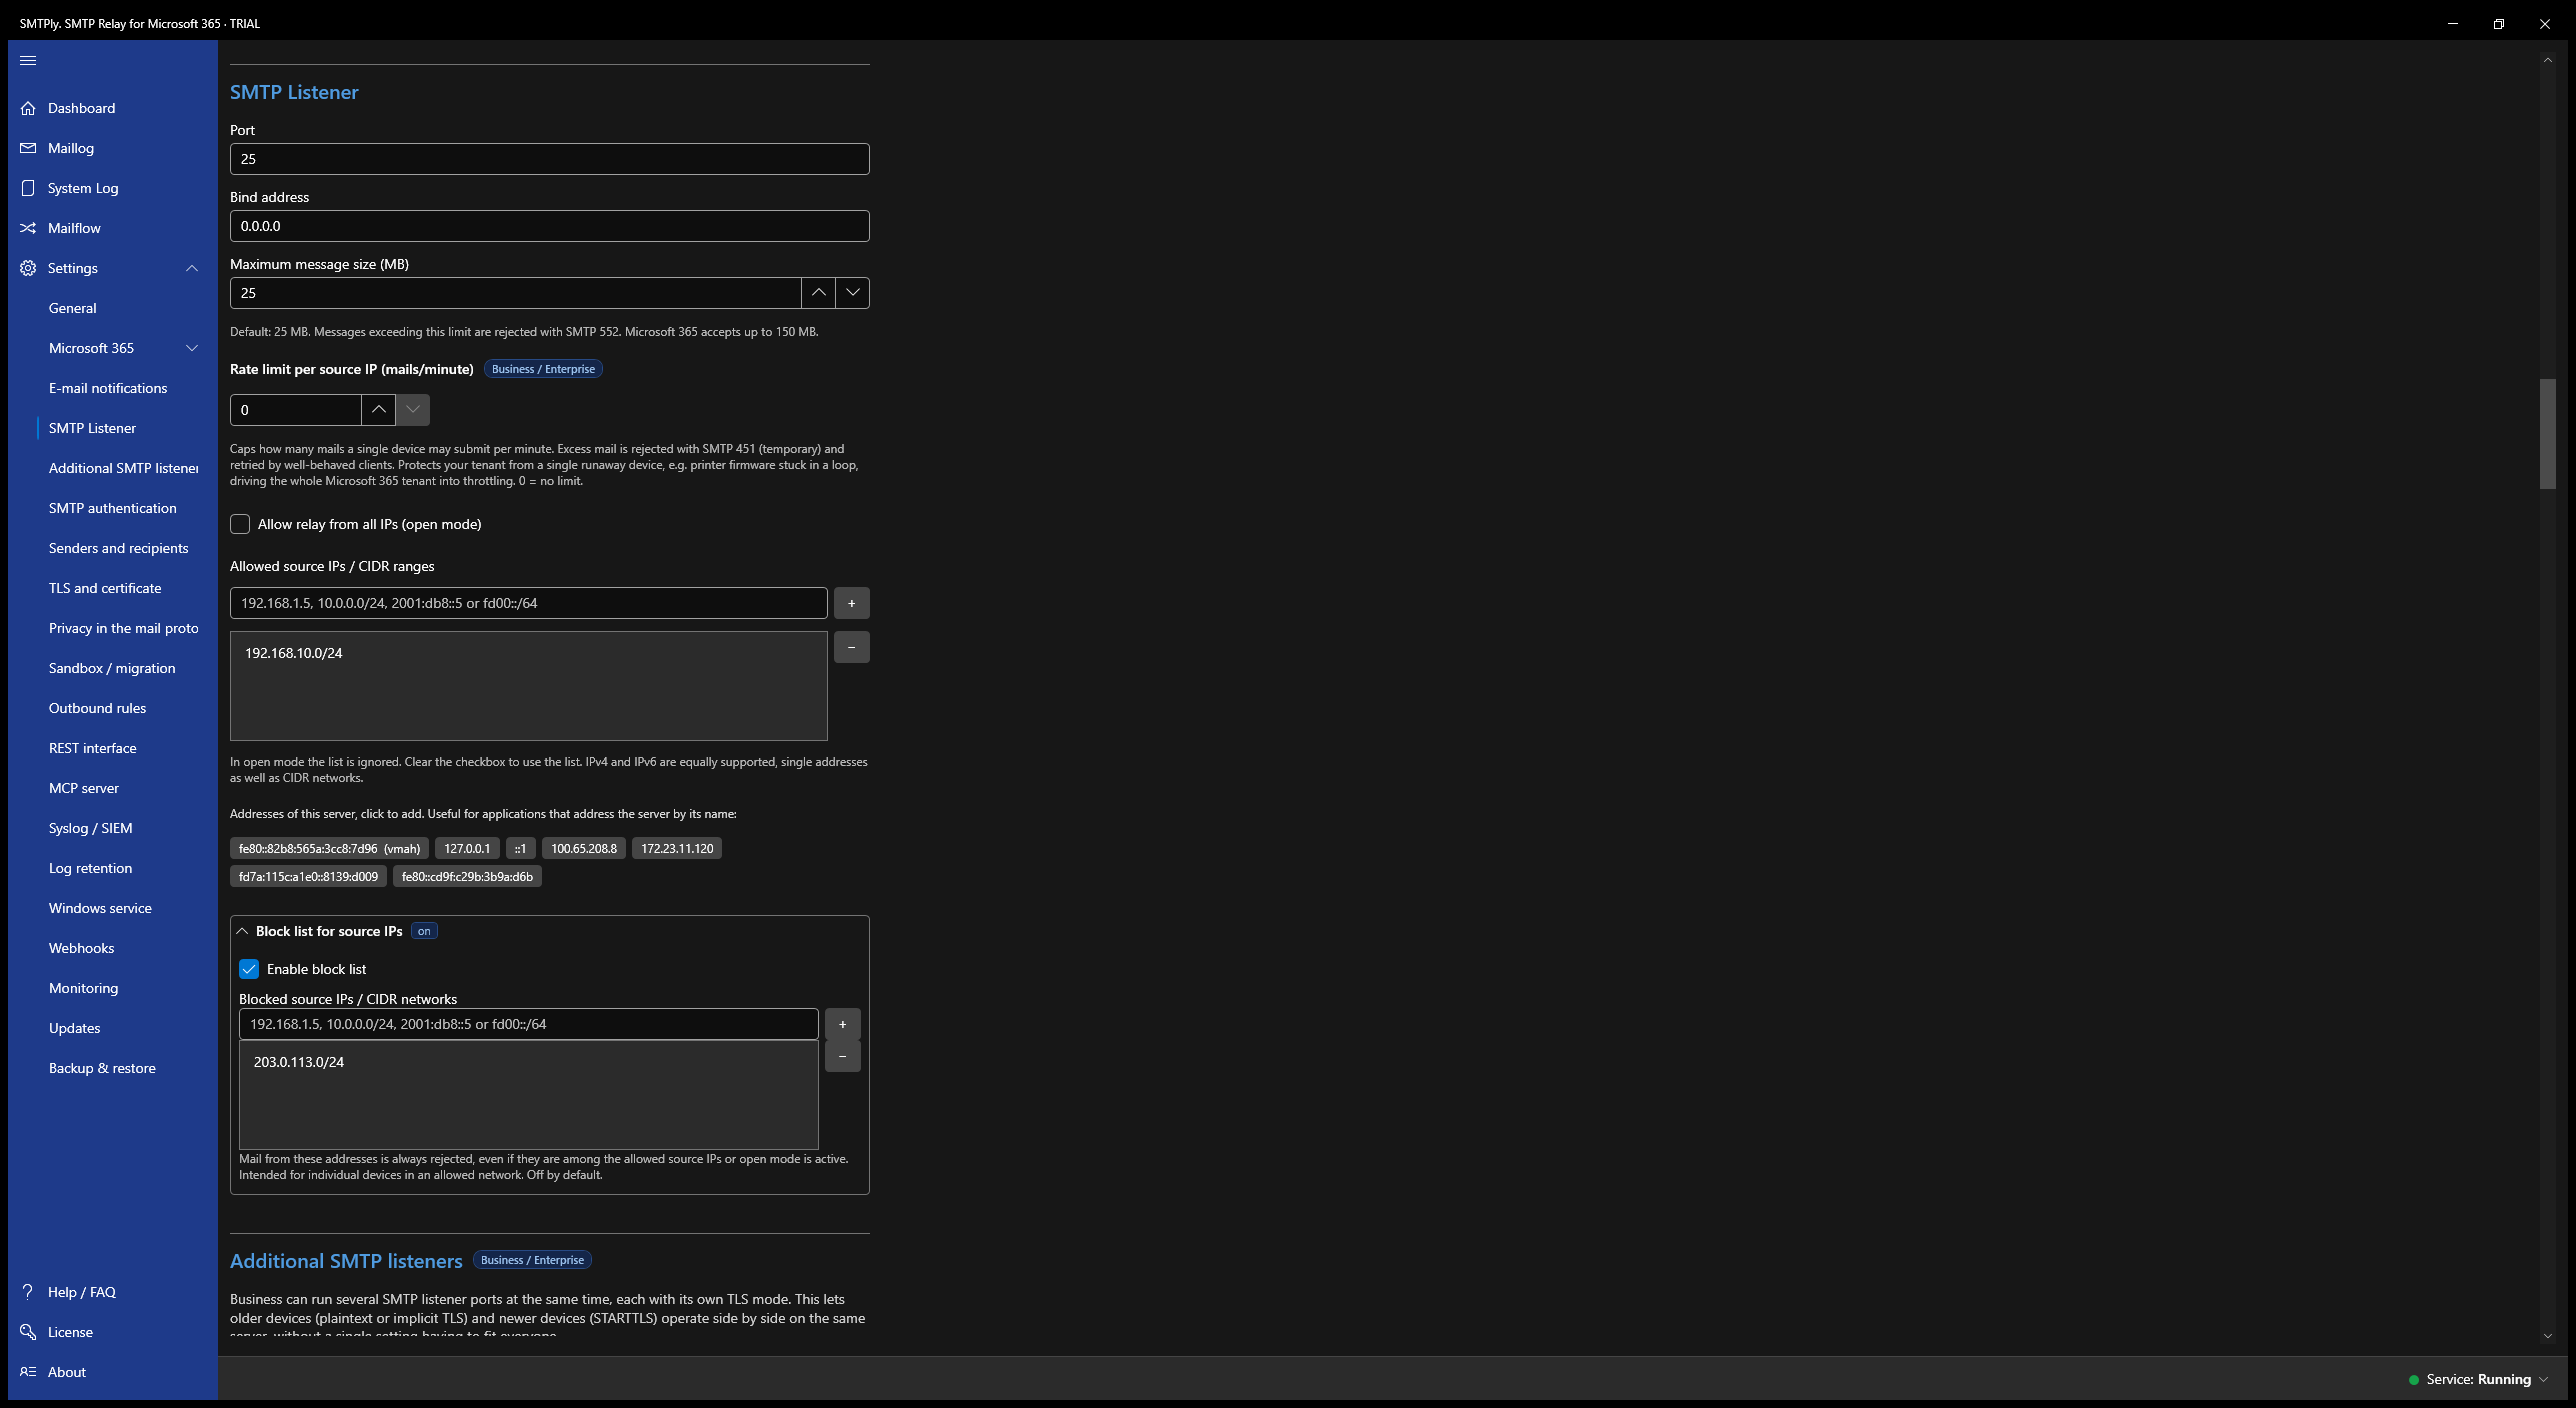2576x1408 pixels.
Task: Open Sandbox / migration settings
Action: pyautogui.click(x=112, y=668)
